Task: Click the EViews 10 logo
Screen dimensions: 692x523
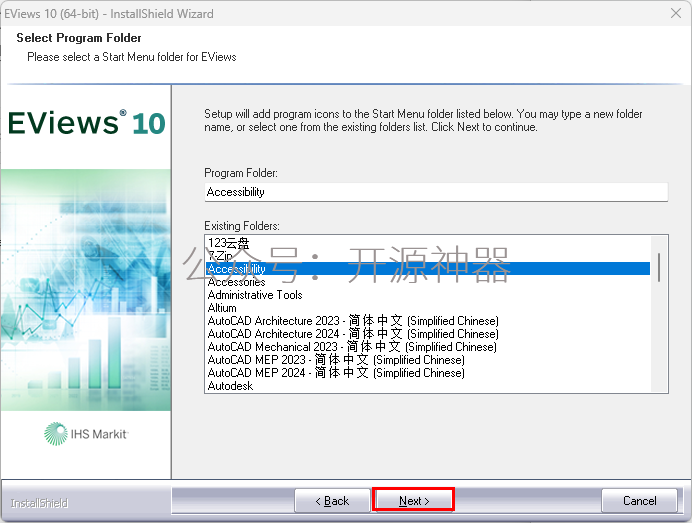Action: (86, 123)
